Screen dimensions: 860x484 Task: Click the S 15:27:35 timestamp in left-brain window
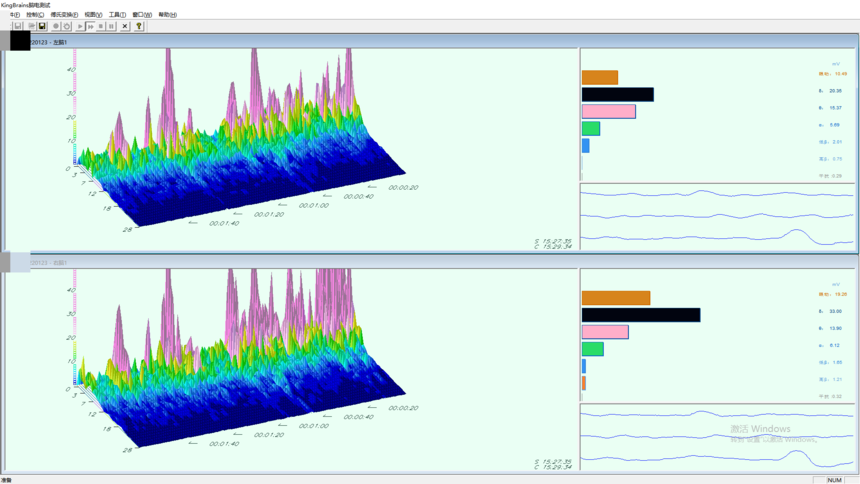tap(553, 241)
